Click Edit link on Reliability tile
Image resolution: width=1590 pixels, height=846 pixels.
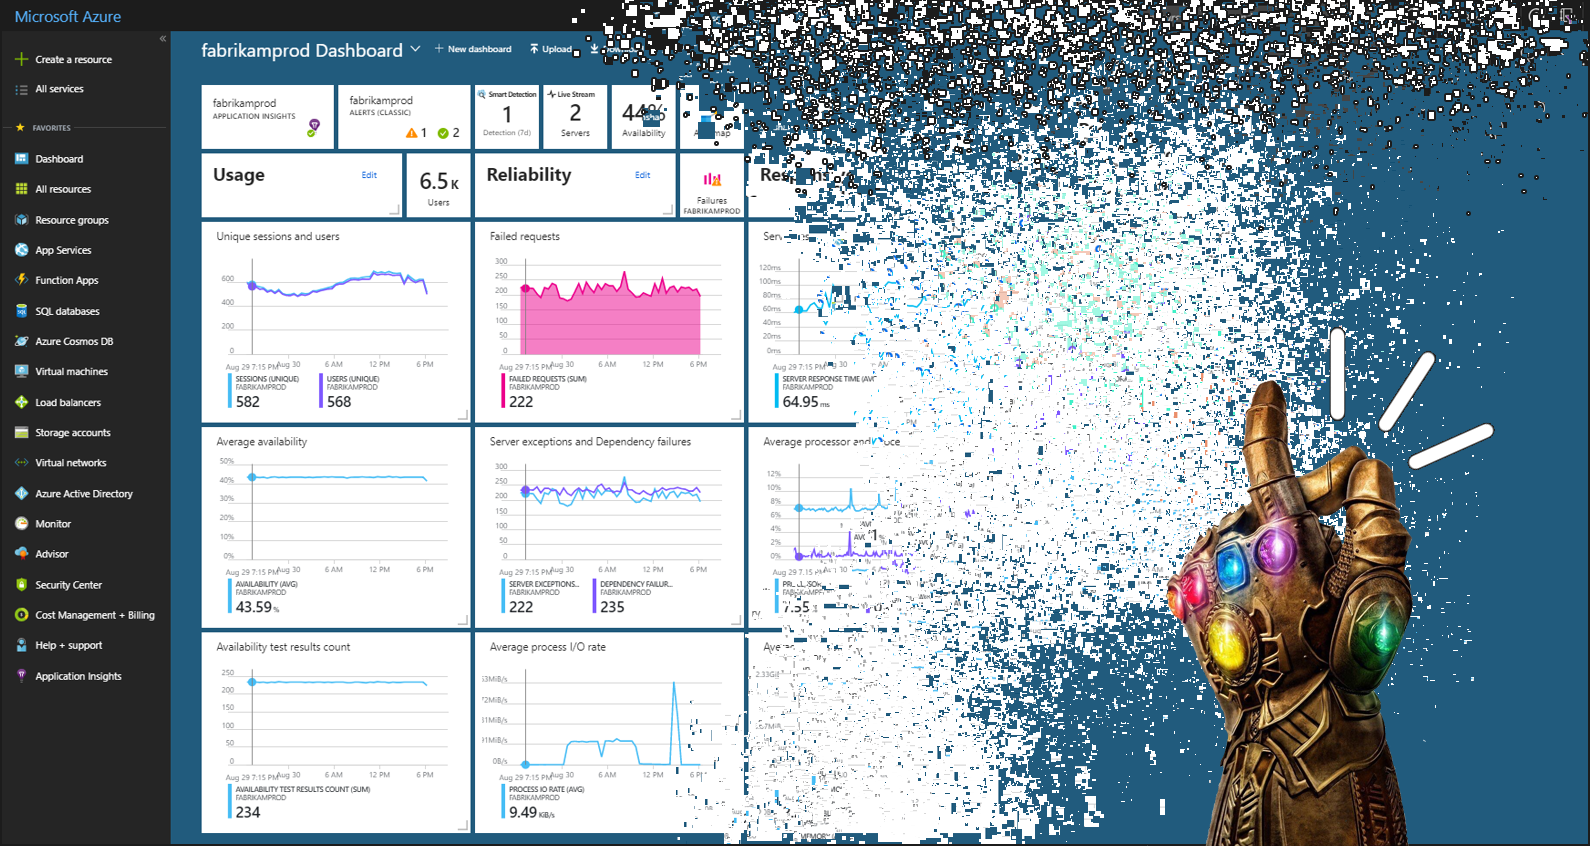(x=642, y=175)
